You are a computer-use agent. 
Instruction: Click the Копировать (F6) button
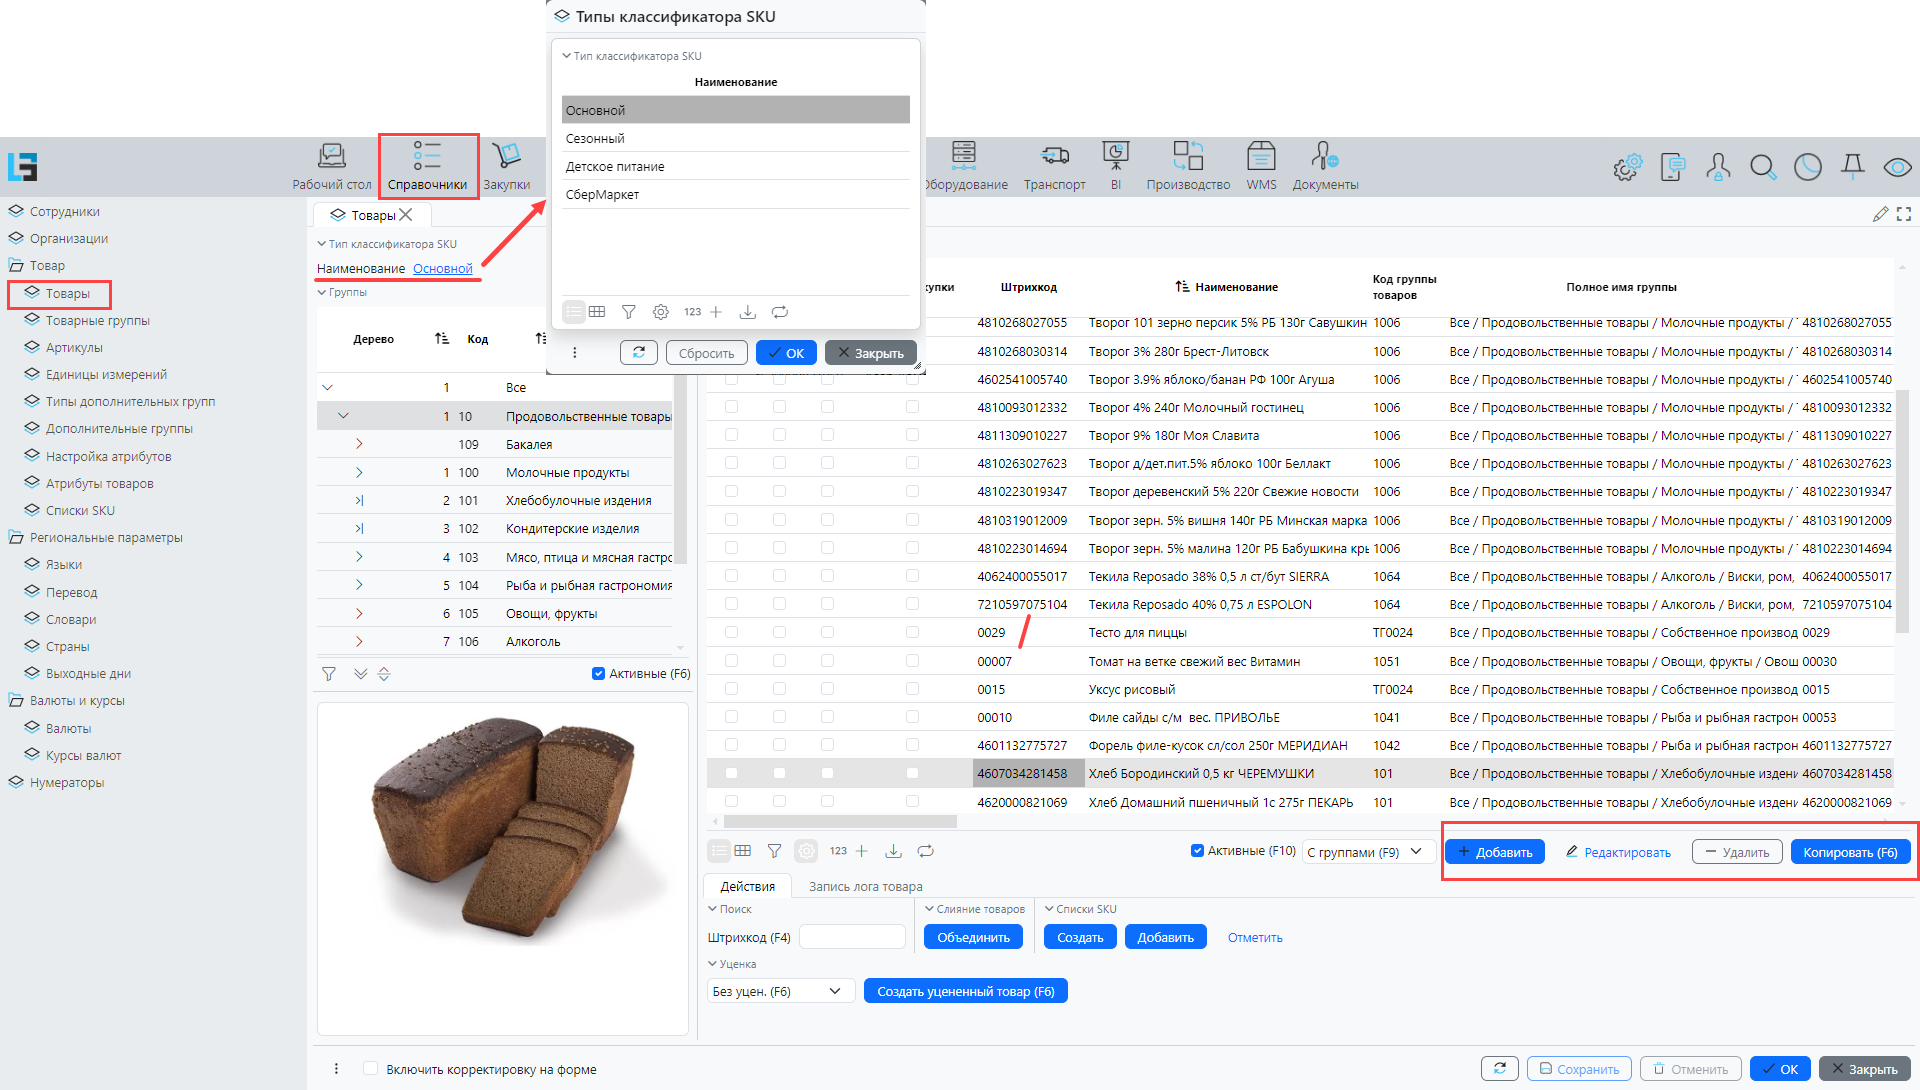[1849, 852]
